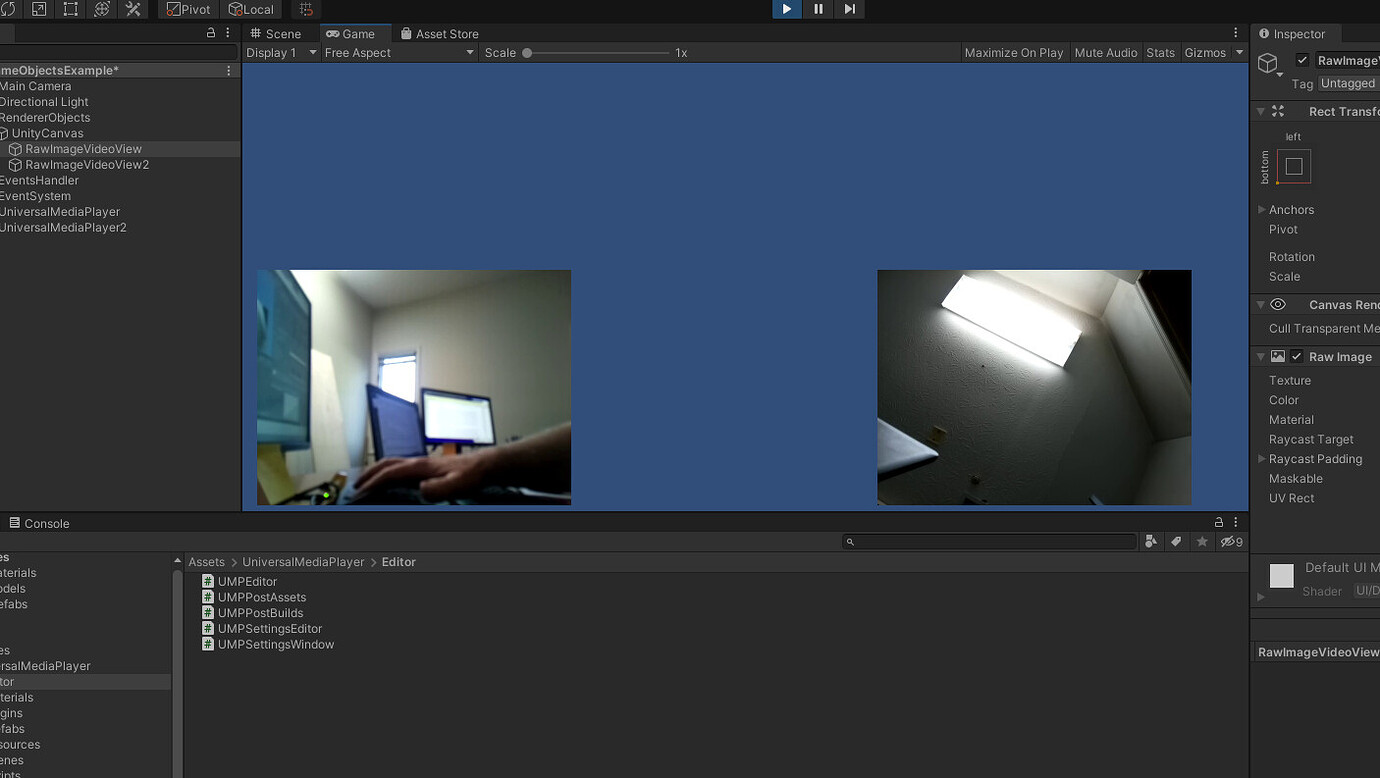Viewport: 1380px width, 778px height.
Task: Select the Rect tool in the toolbar
Action: [x=68, y=9]
